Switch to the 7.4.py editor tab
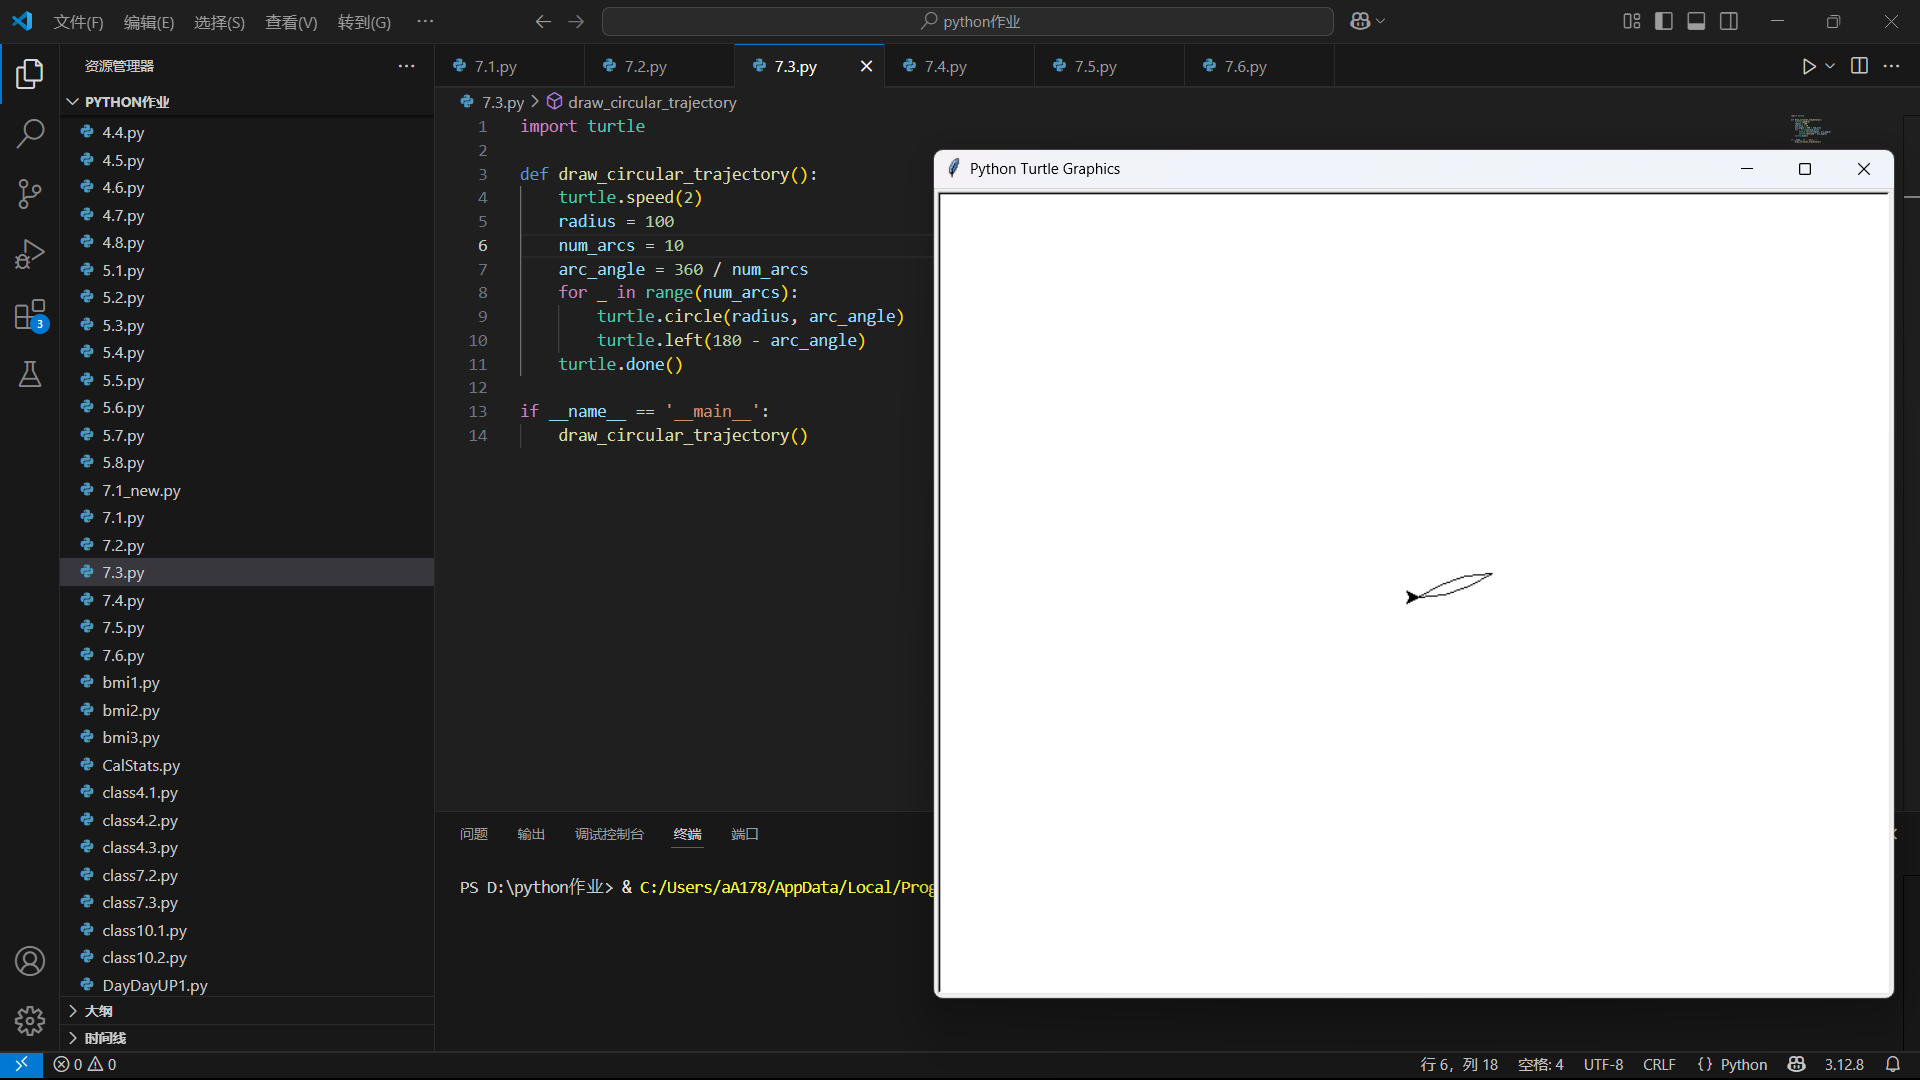The width and height of the screenshot is (1920, 1080). (x=945, y=66)
